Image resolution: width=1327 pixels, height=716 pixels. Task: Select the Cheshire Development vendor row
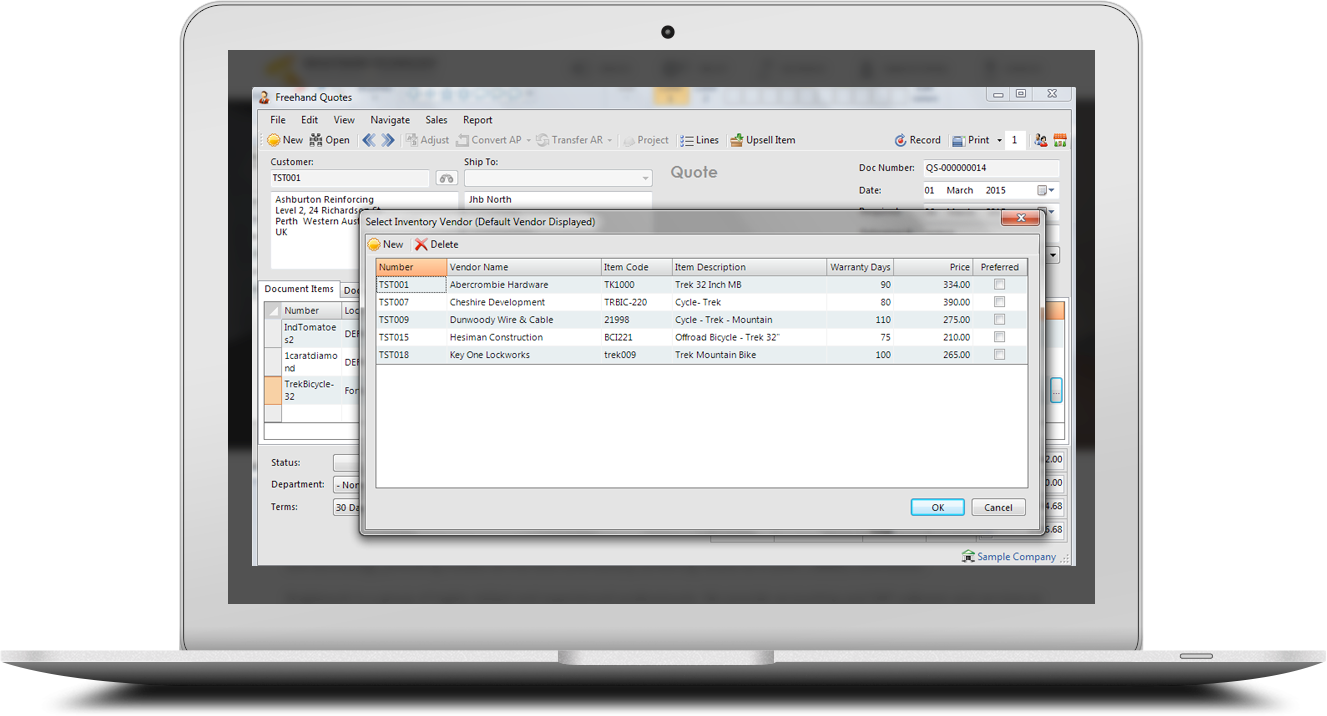pyautogui.click(x=497, y=302)
